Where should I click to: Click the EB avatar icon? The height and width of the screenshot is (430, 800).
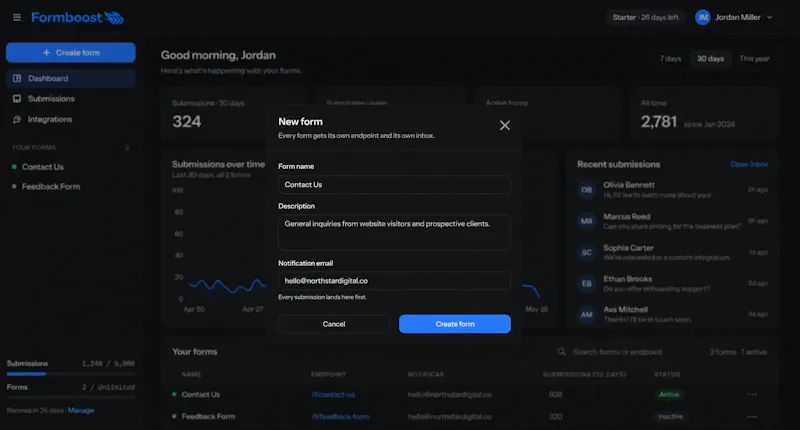[586, 284]
